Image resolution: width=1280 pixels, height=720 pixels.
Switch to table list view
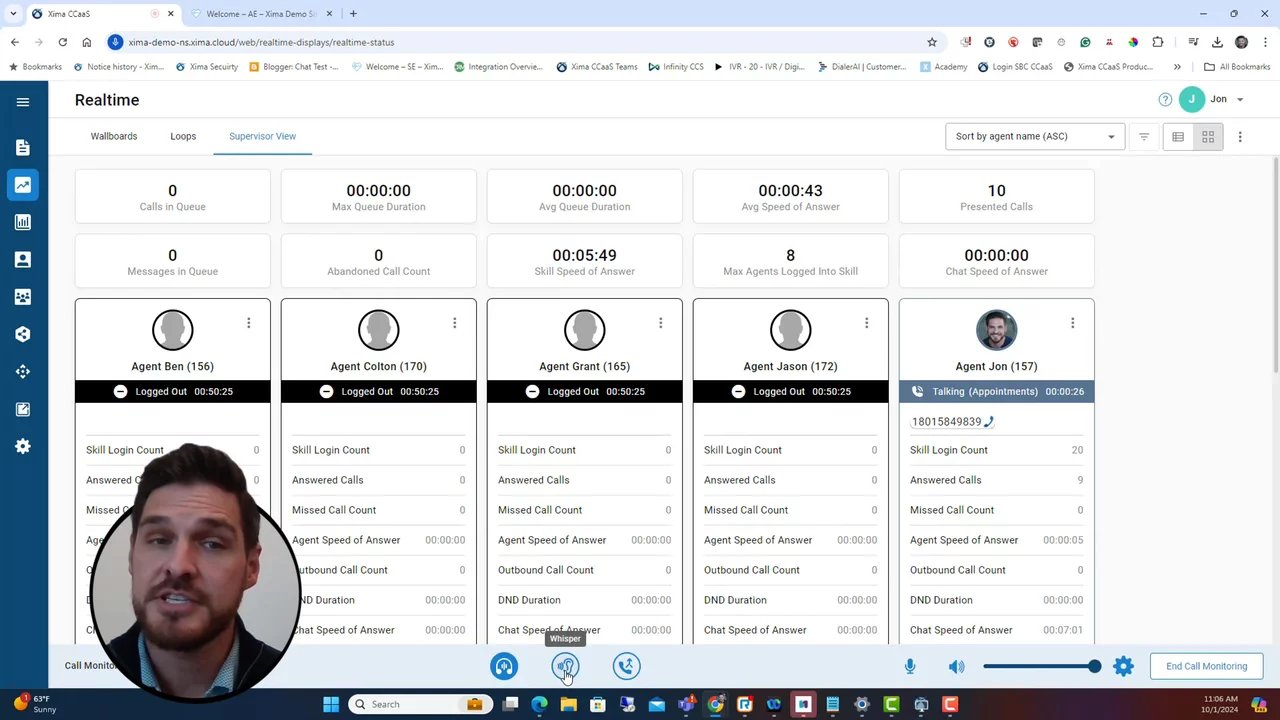coord(1178,137)
